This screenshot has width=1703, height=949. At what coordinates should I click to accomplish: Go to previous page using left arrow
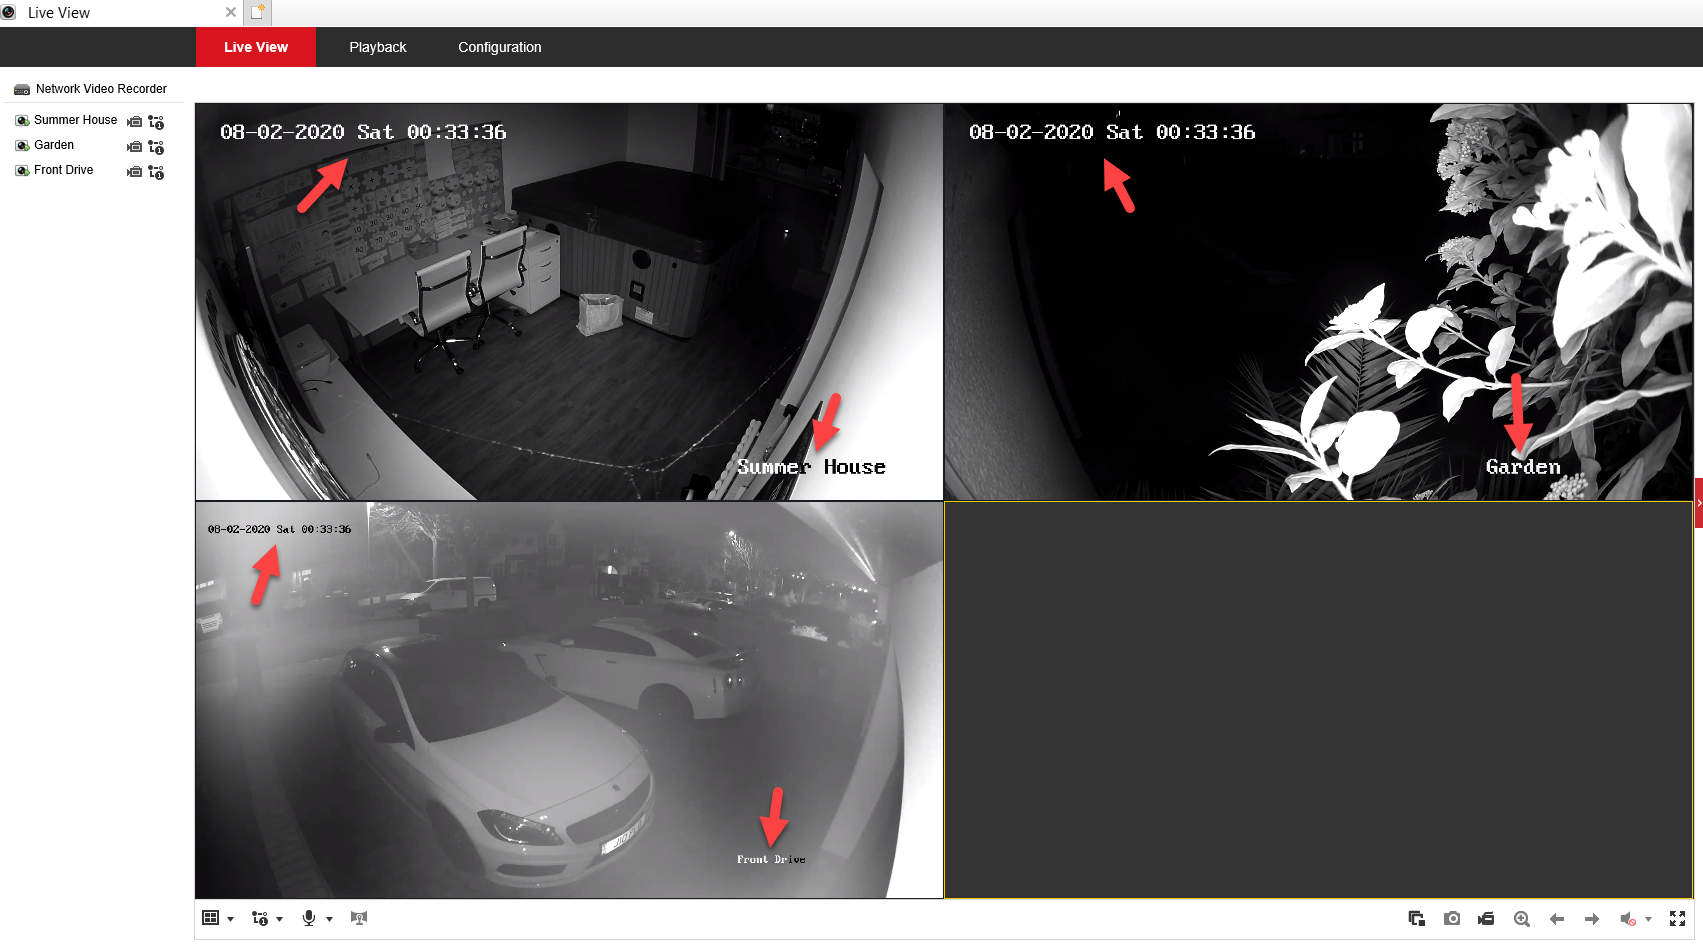1556,918
